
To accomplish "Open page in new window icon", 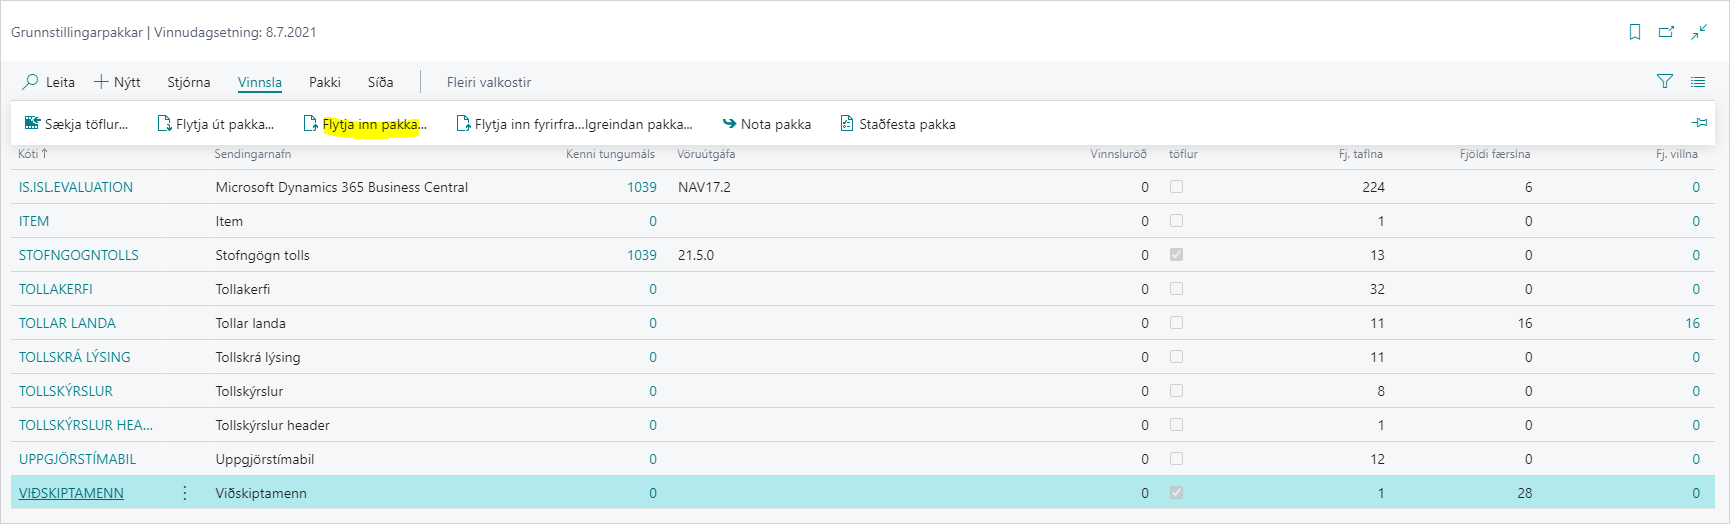I will (1666, 32).
